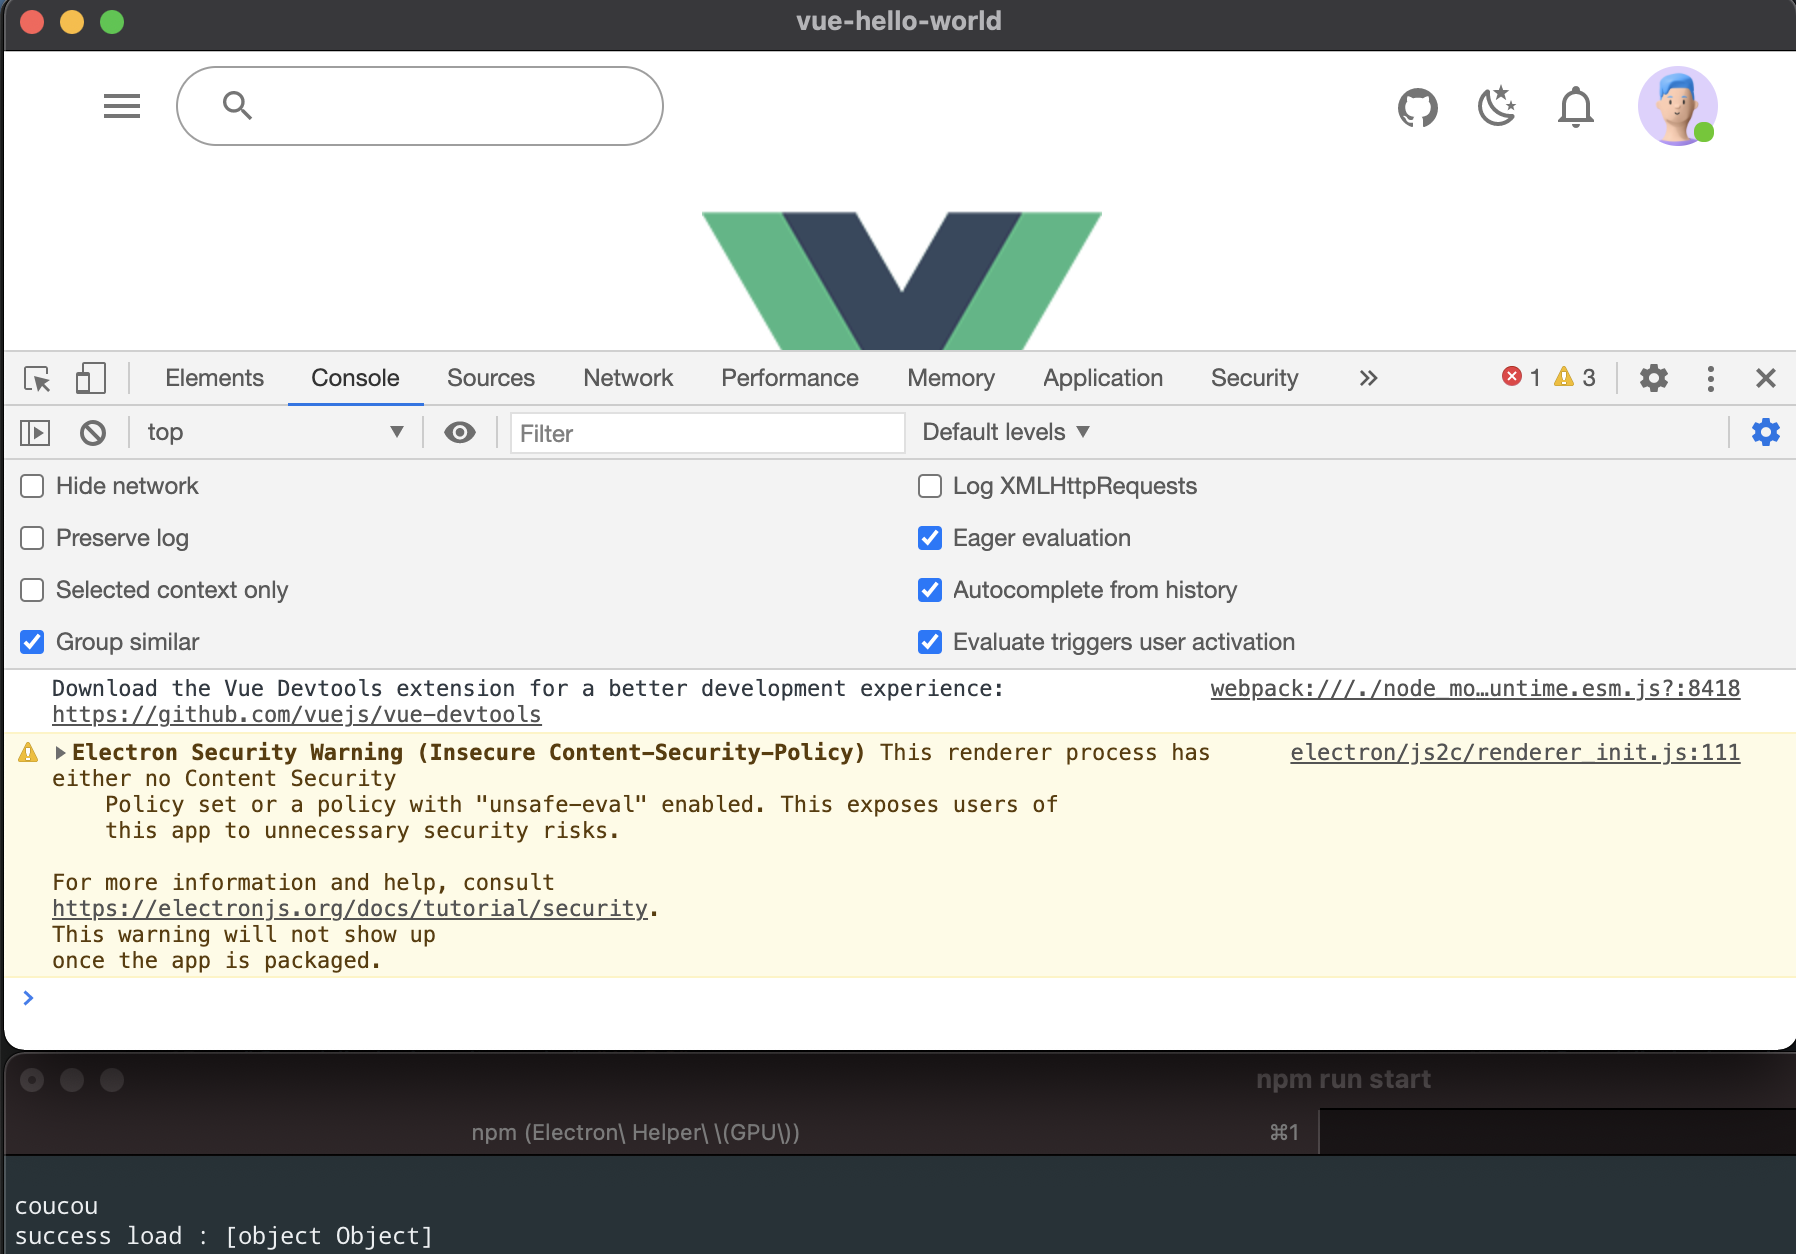This screenshot has height=1254, width=1796.
Task: Click 'once the app is packaged.' text
Action: [x=217, y=961]
